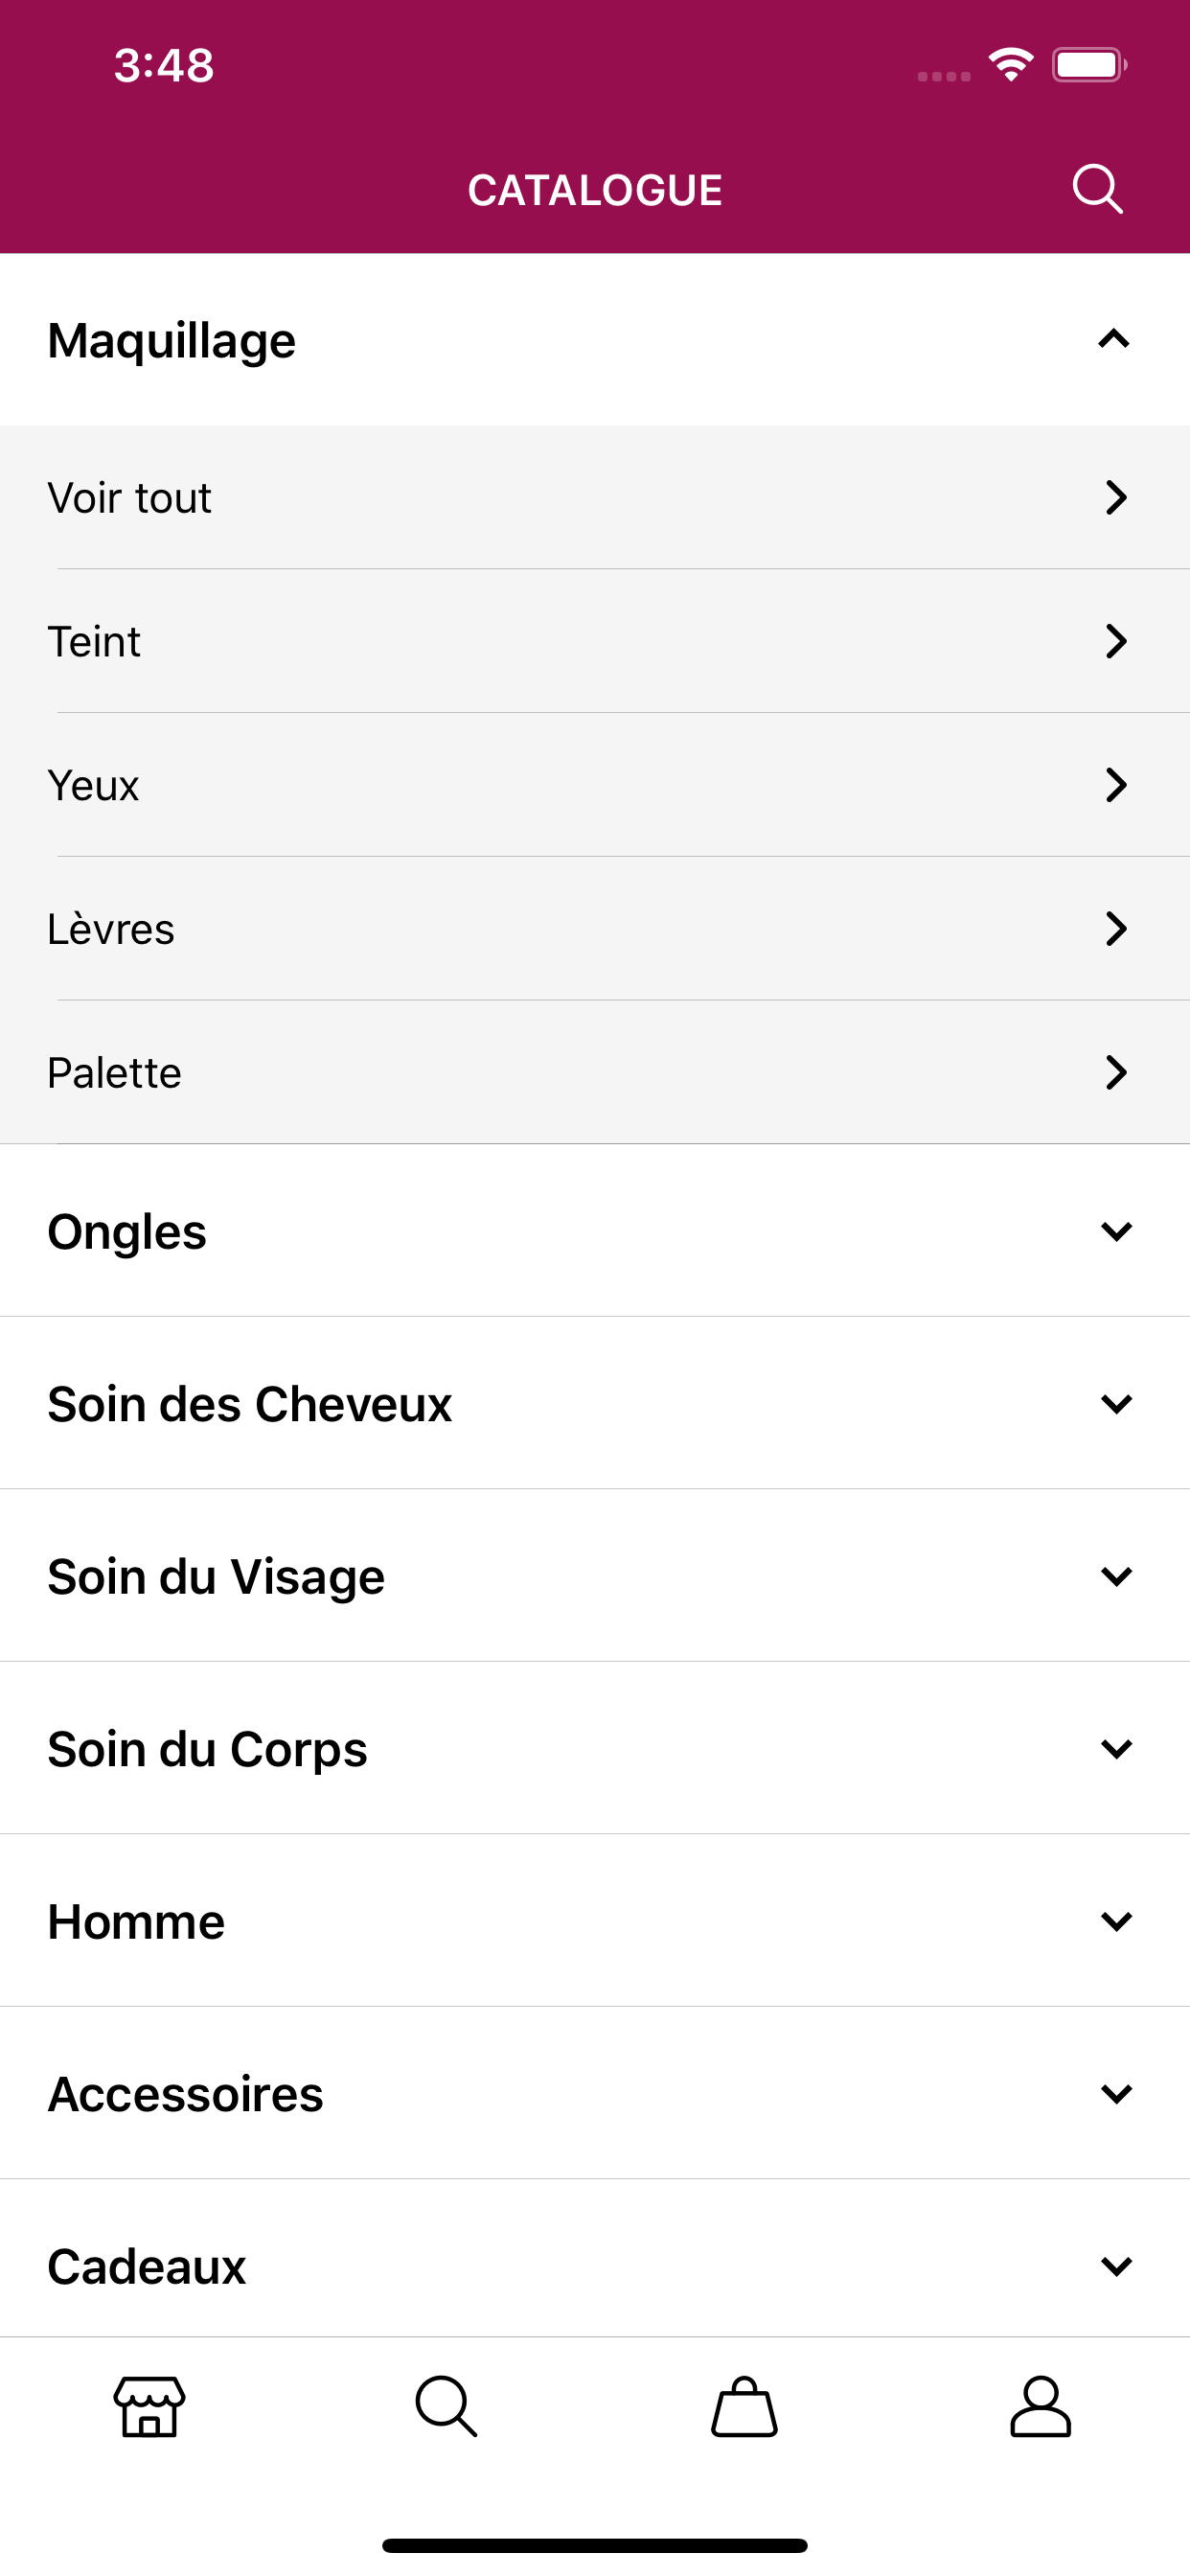Go to the Palette subcategory
Image resolution: width=1190 pixels, height=2576 pixels.
594,1072
